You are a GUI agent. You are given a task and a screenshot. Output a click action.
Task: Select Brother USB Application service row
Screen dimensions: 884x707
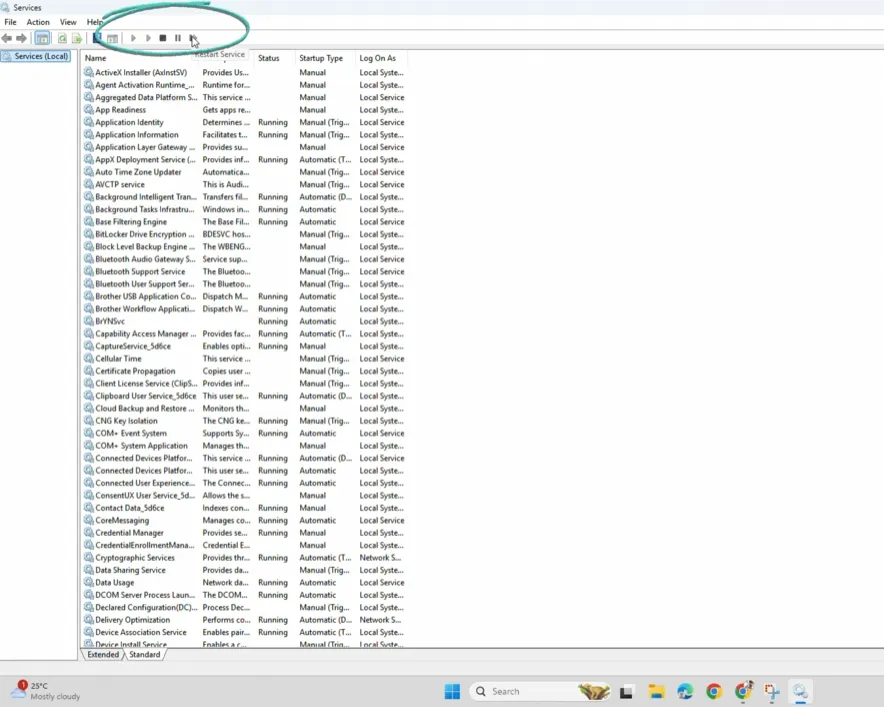point(244,297)
